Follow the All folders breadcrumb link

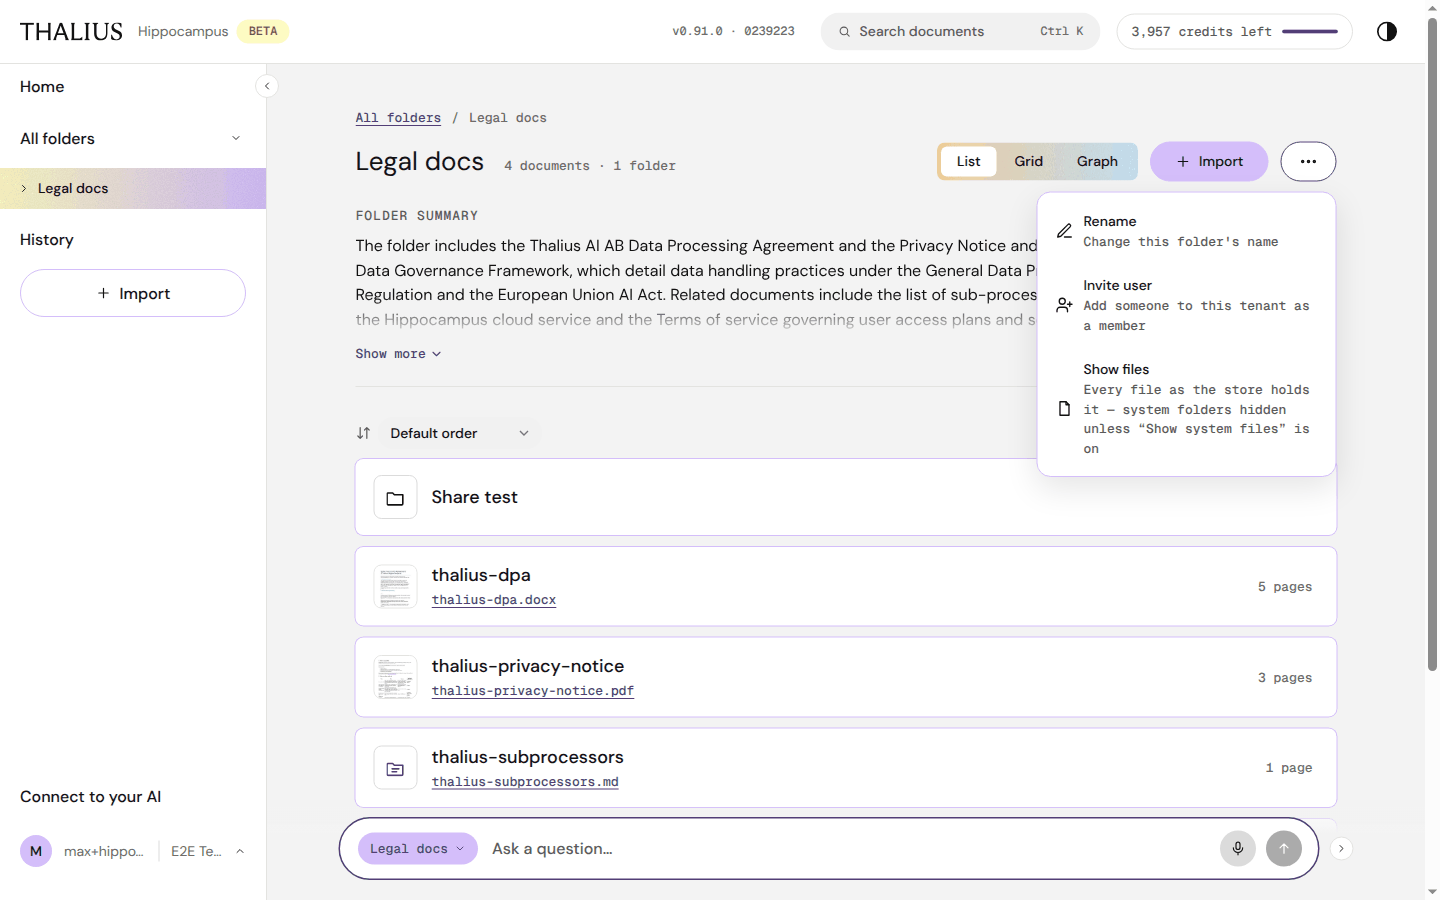click(x=398, y=118)
